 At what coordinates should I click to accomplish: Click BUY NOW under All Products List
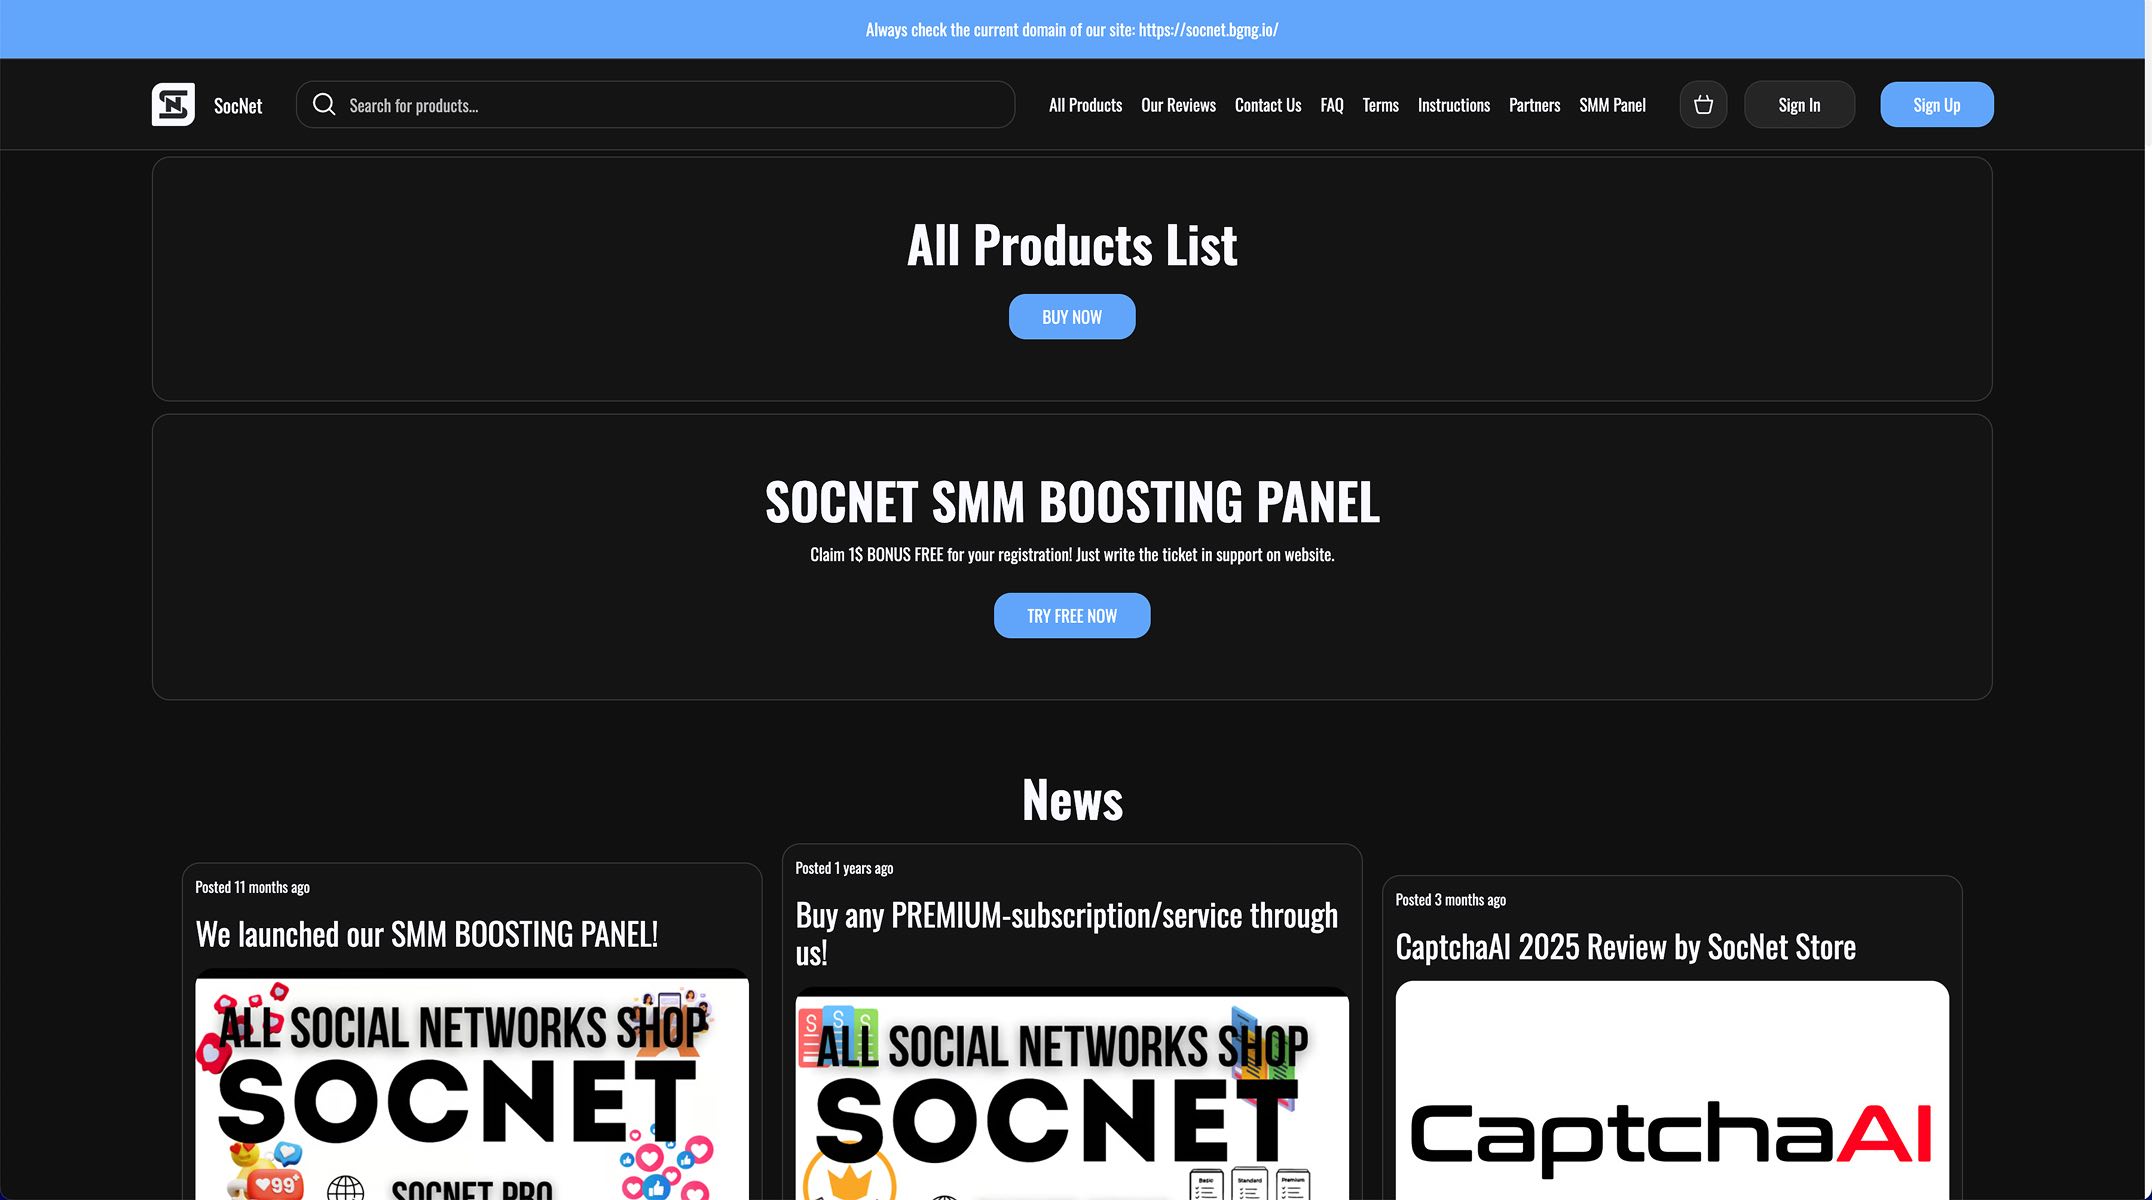point(1071,316)
